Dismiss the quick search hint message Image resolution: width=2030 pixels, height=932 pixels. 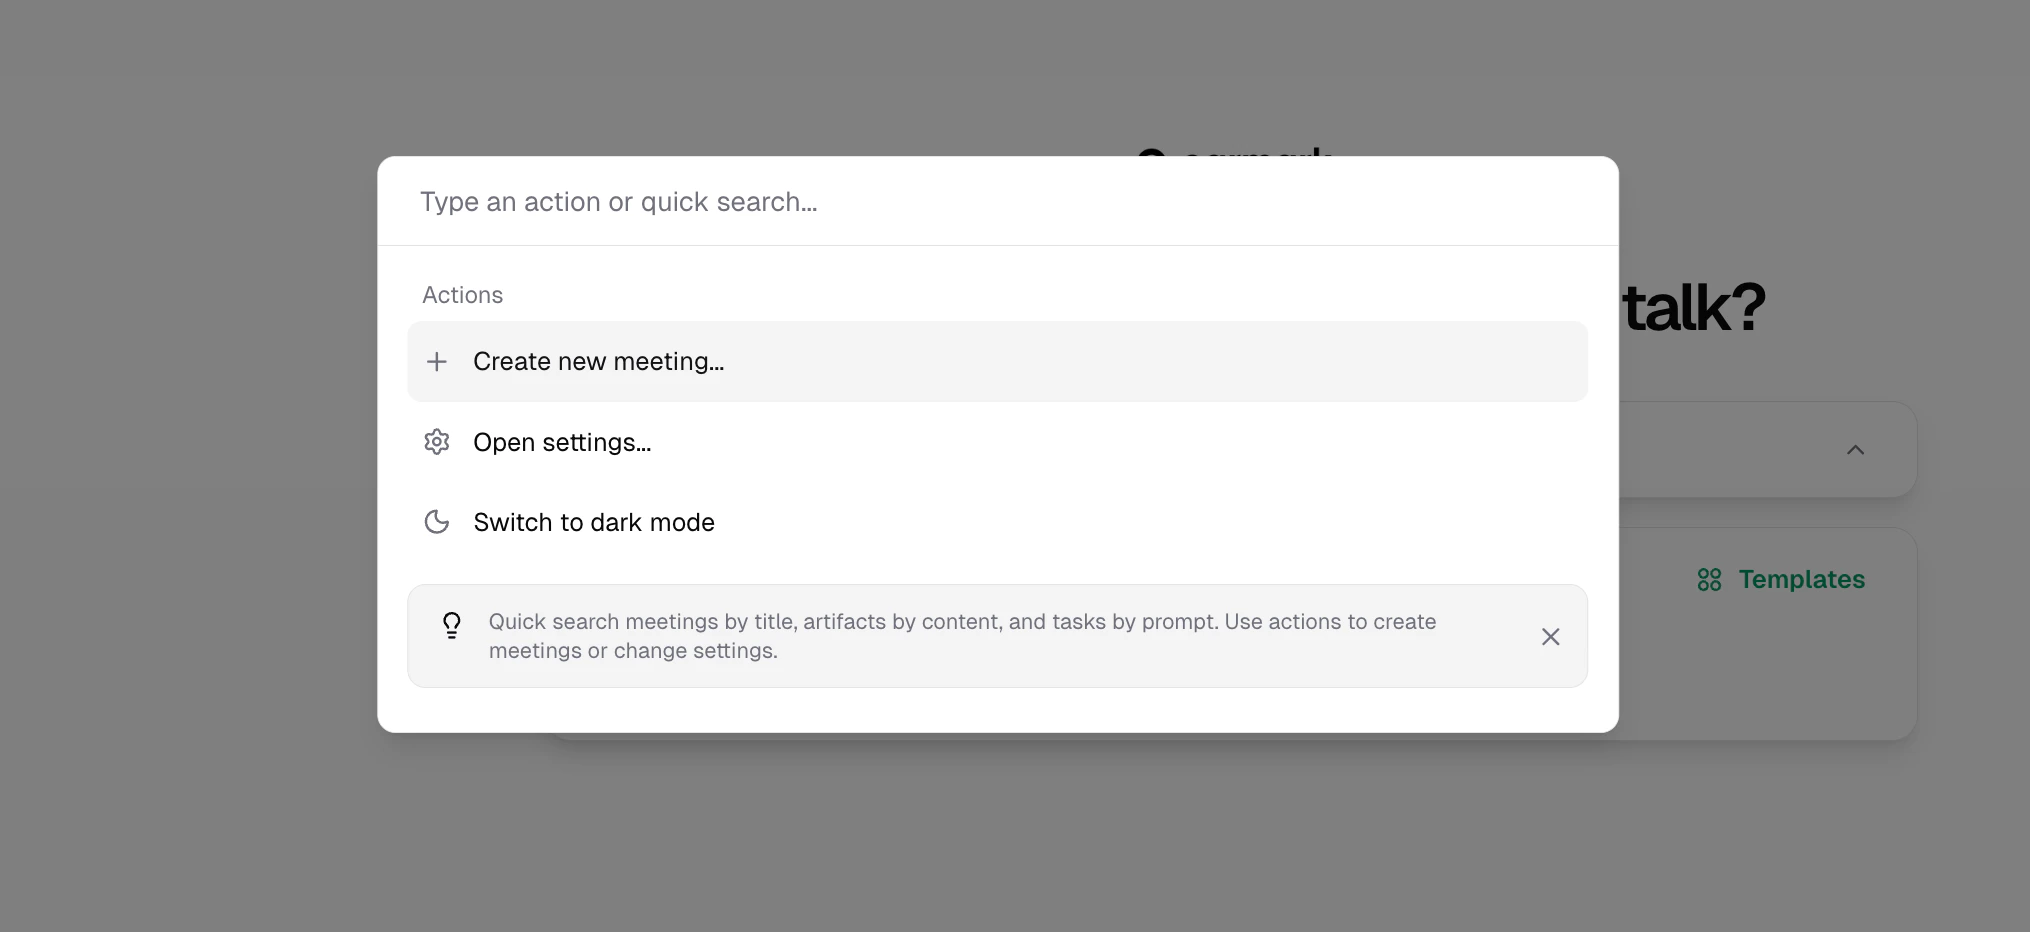pos(1551,636)
